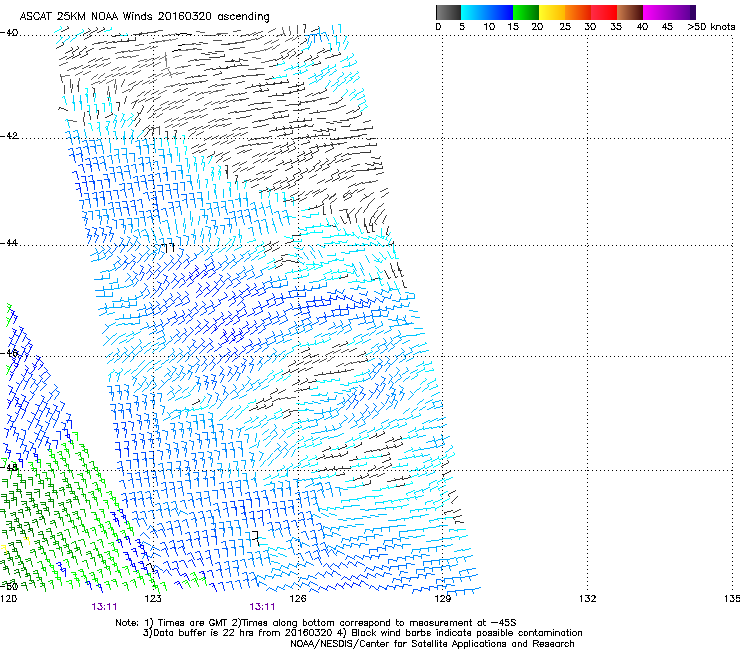Click the first purple '13:11' time near 123
Viewport: 740px width, 650px height.
tap(104, 607)
